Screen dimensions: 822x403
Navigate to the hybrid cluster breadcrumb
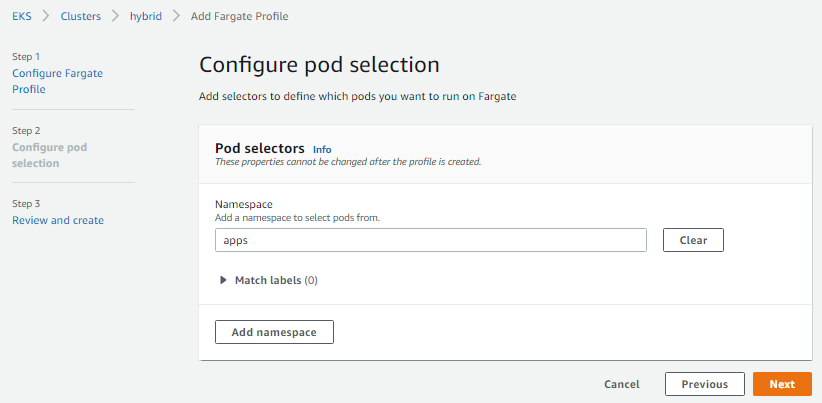[x=146, y=16]
